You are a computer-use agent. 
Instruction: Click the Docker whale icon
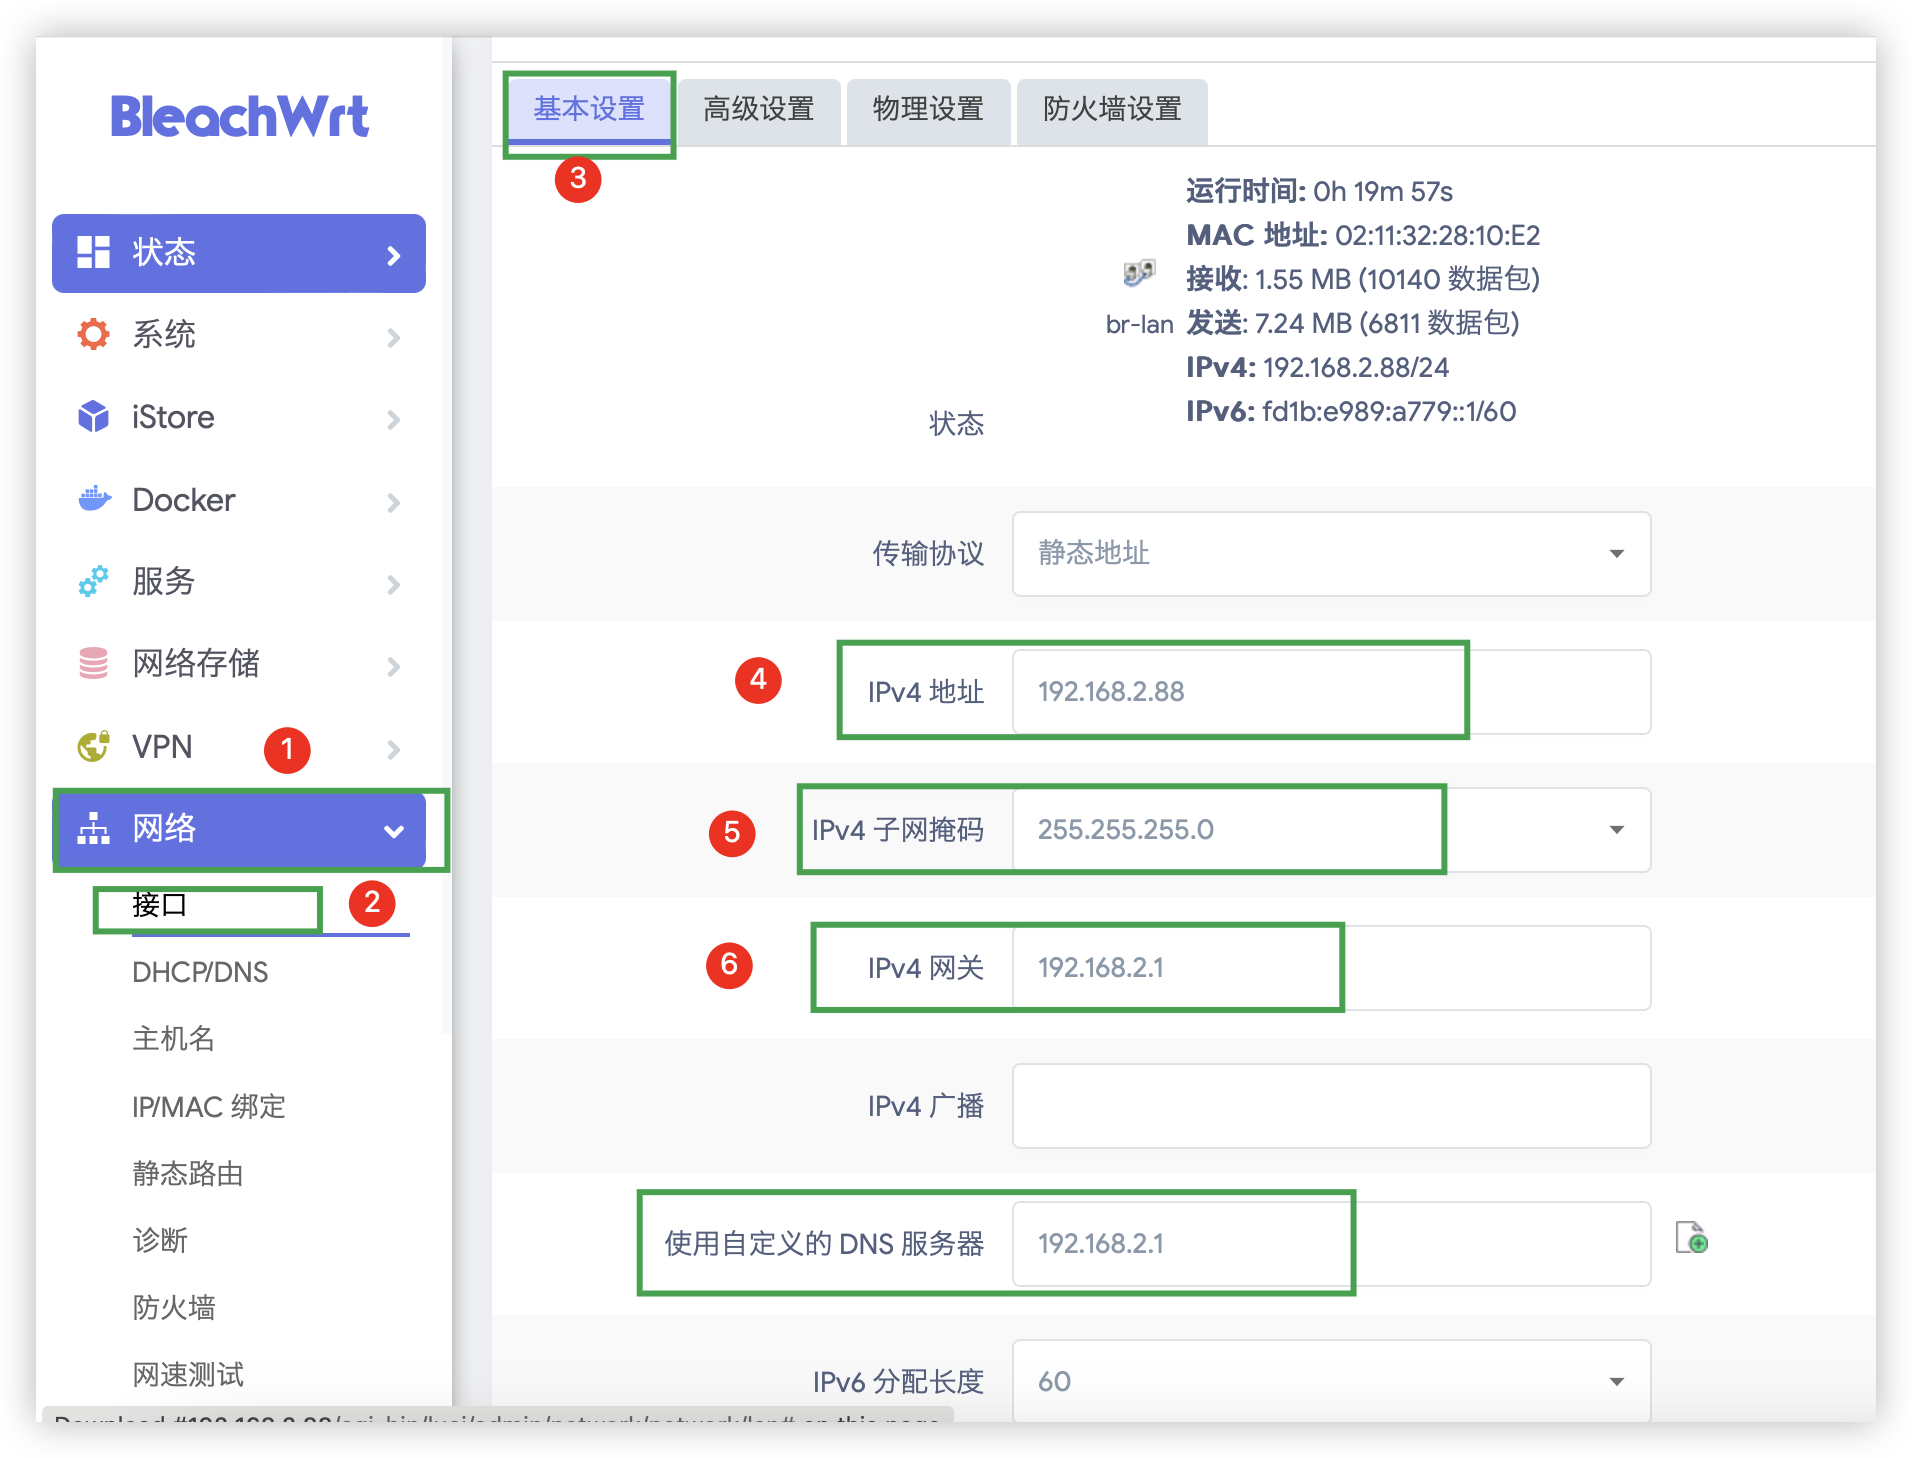pos(94,499)
